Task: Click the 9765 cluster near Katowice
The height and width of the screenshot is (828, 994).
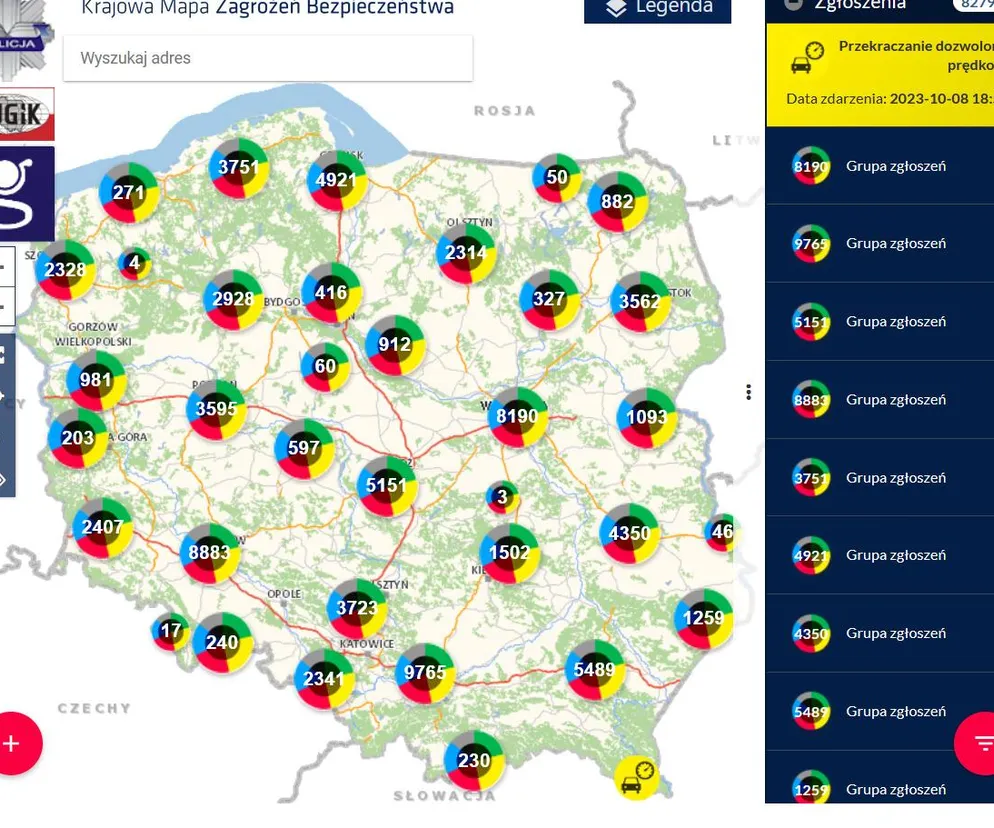Action: pos(425,673)
